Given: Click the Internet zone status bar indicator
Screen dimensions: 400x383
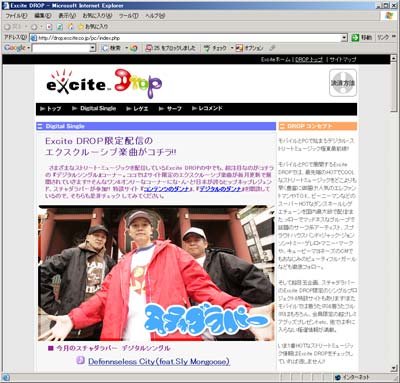Looking at the screenshot, I should click(353, 377).
